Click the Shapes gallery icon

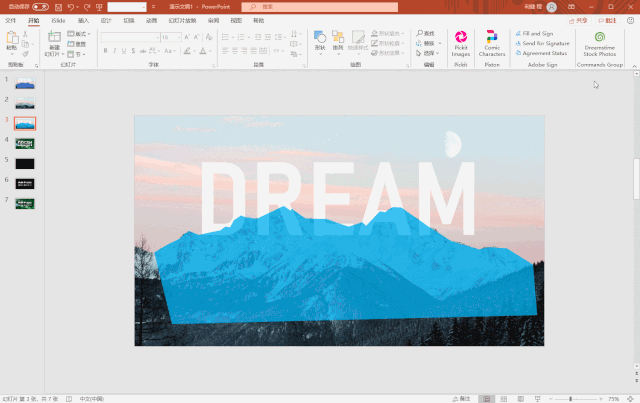[x=320, y=41]
